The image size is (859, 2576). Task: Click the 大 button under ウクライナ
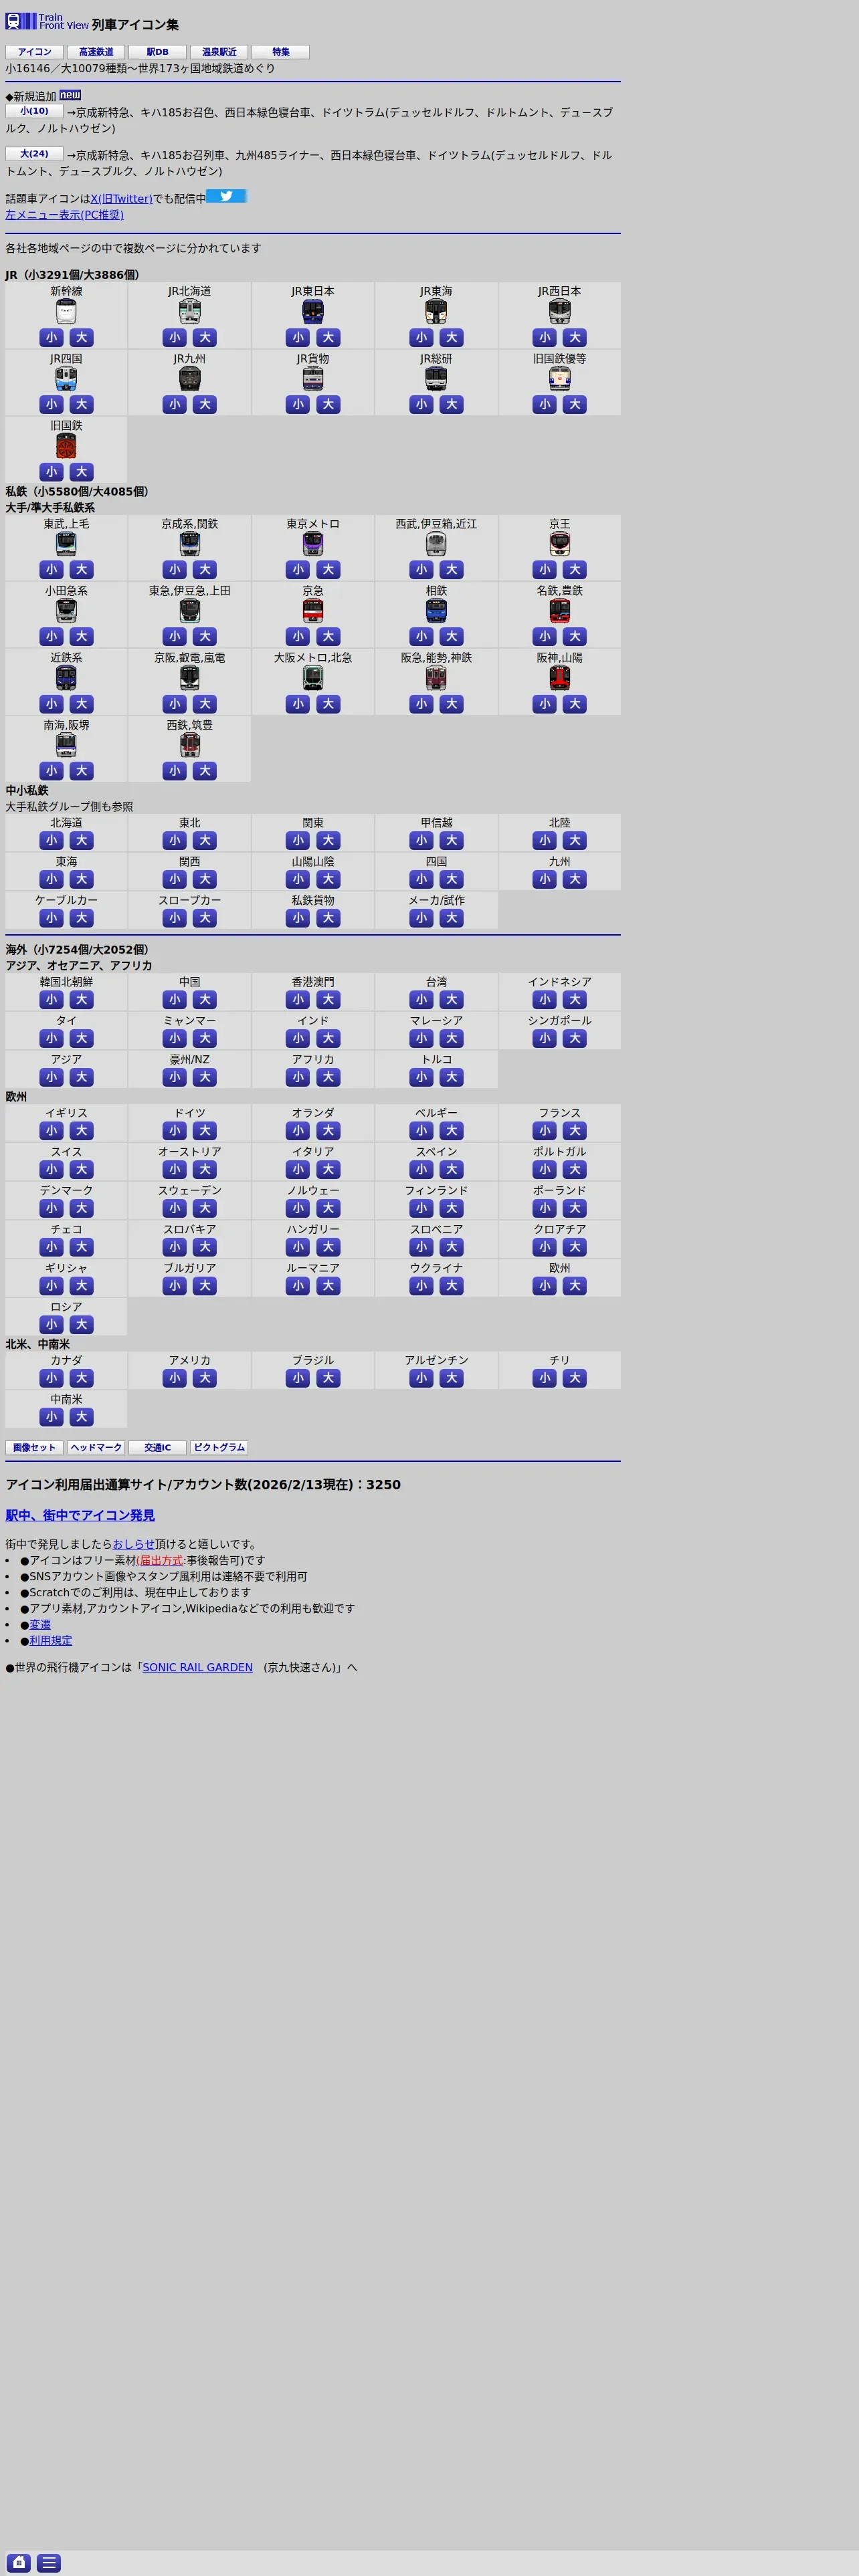click(452, 1286)
